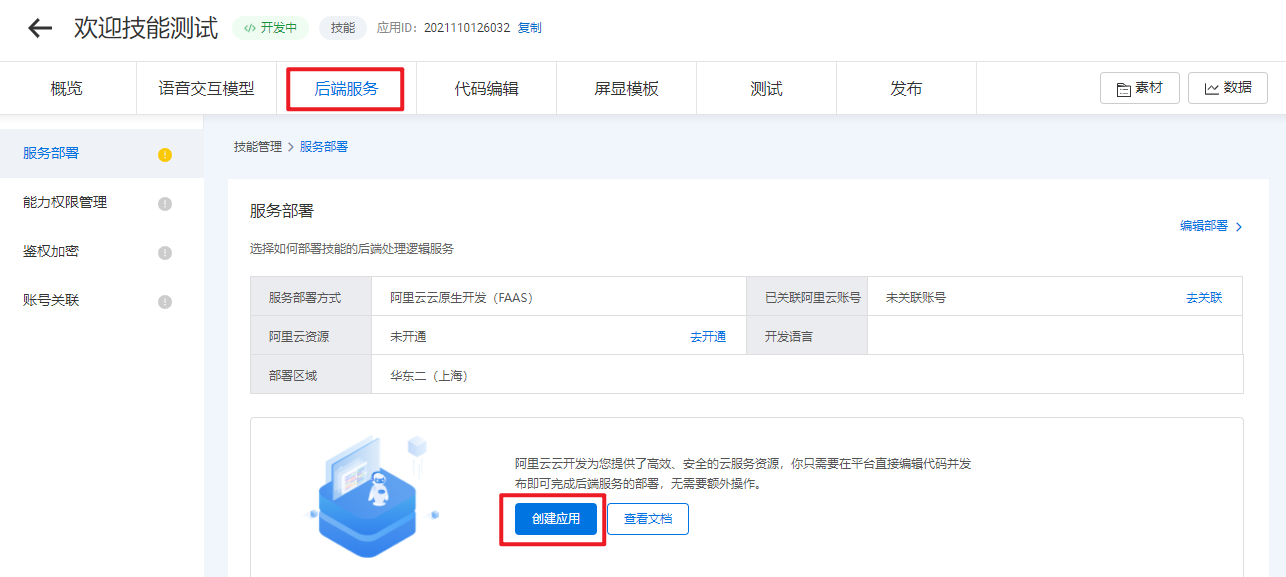The height and width of the screenshot is (577, 1286).
Task: Click the 未开通 resource status
Action: coord(408,337)
